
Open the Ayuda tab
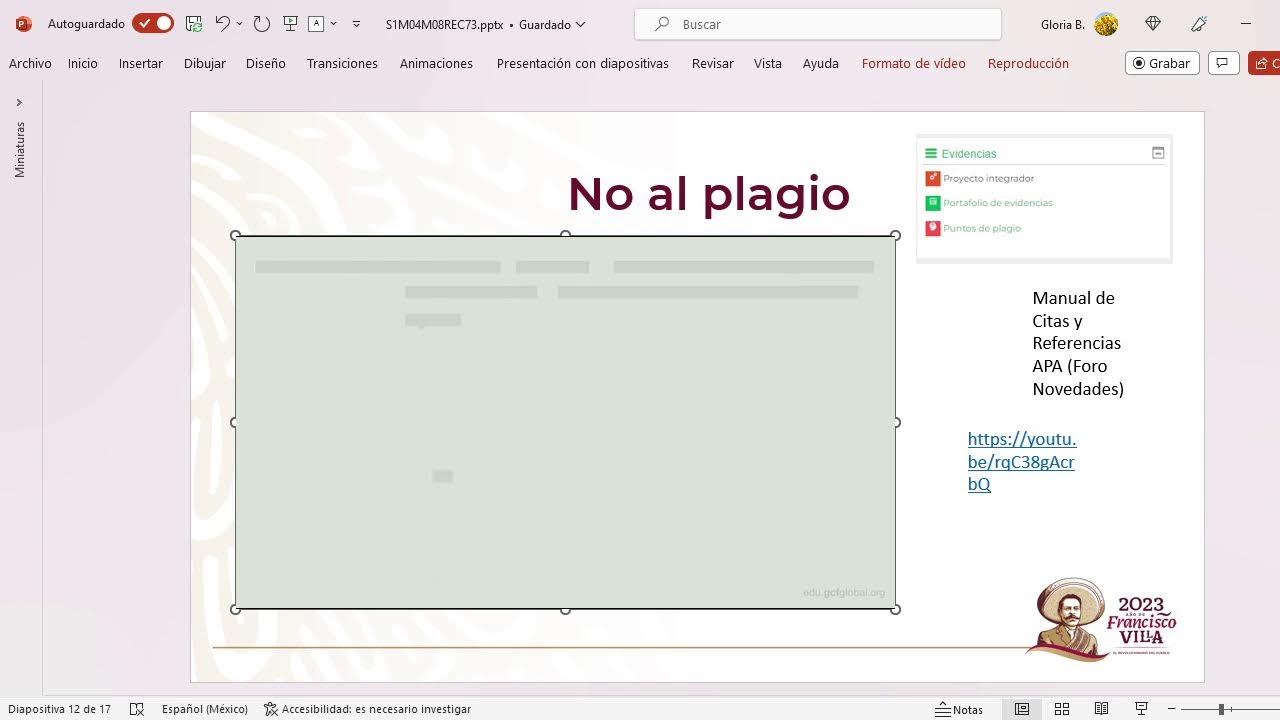tap(821, 63)
